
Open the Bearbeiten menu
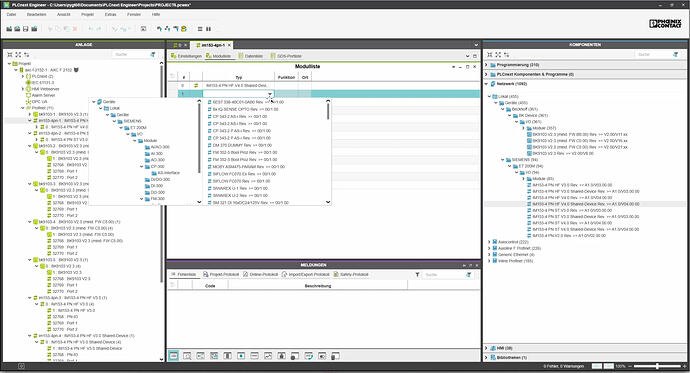pyautogui.click(x=37, y=15)
